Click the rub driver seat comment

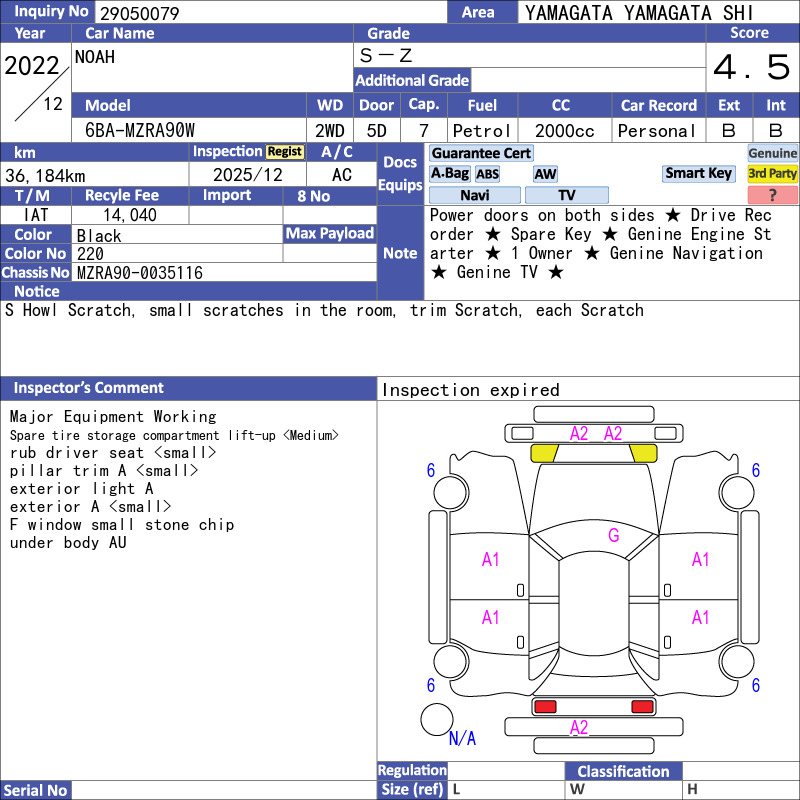113,453
